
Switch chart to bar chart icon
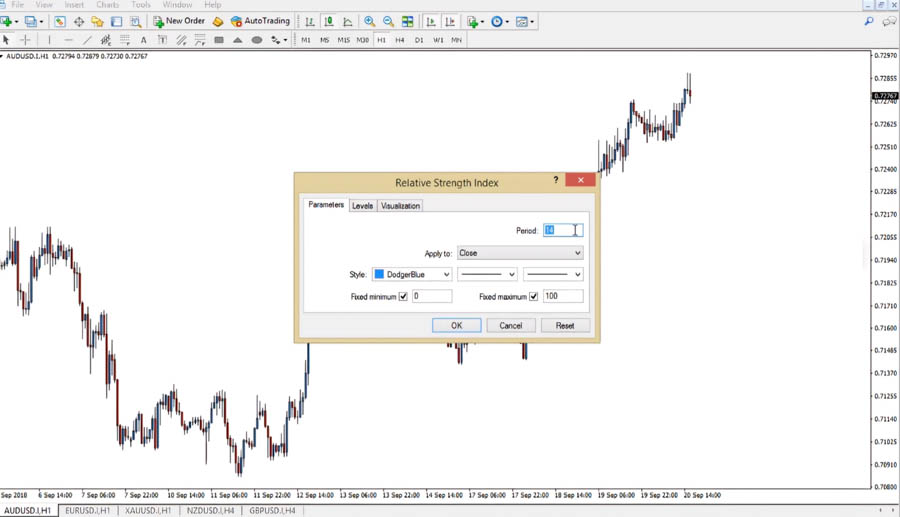pyautogui.click(x=310, y=21)
